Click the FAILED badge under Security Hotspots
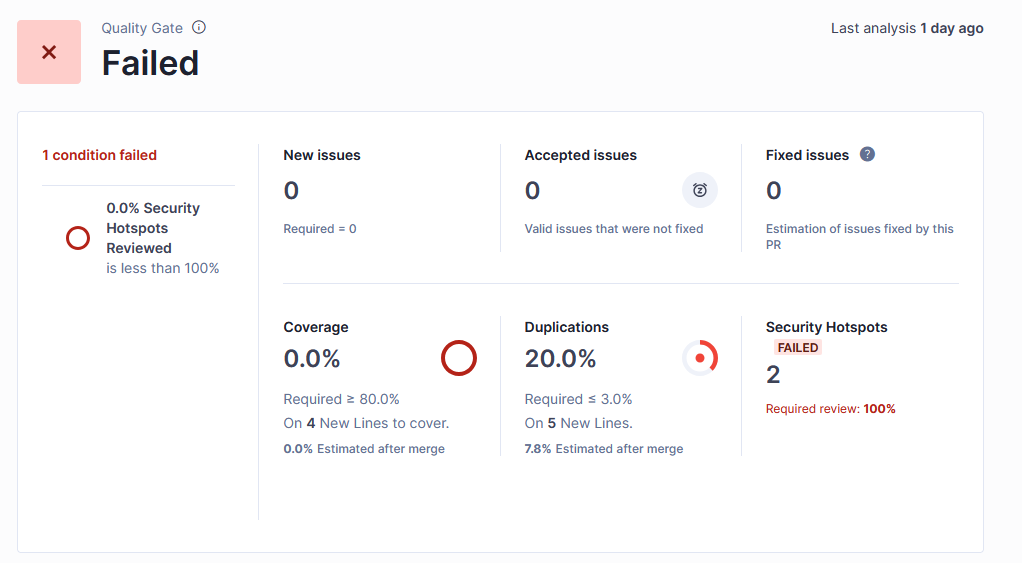1022x563 pixels. click(x=798, y=348)
